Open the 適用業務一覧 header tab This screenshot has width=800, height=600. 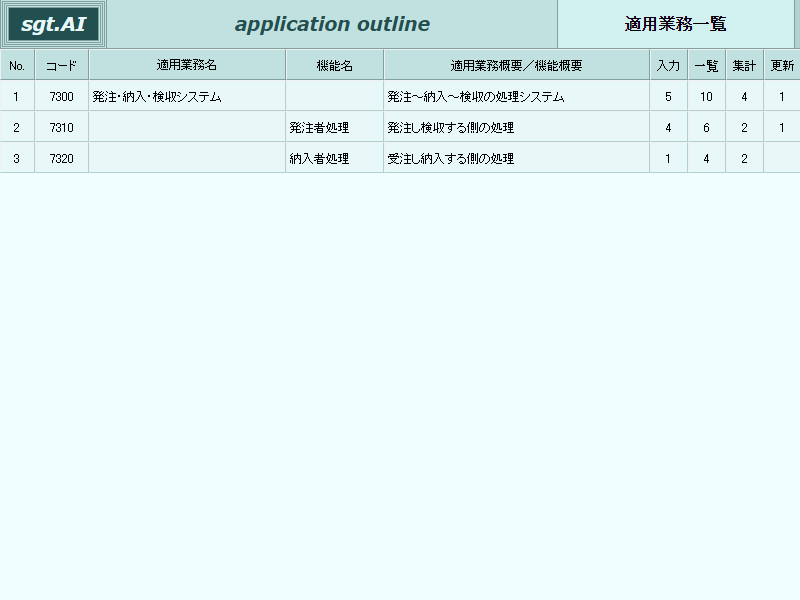coord(676,24)
